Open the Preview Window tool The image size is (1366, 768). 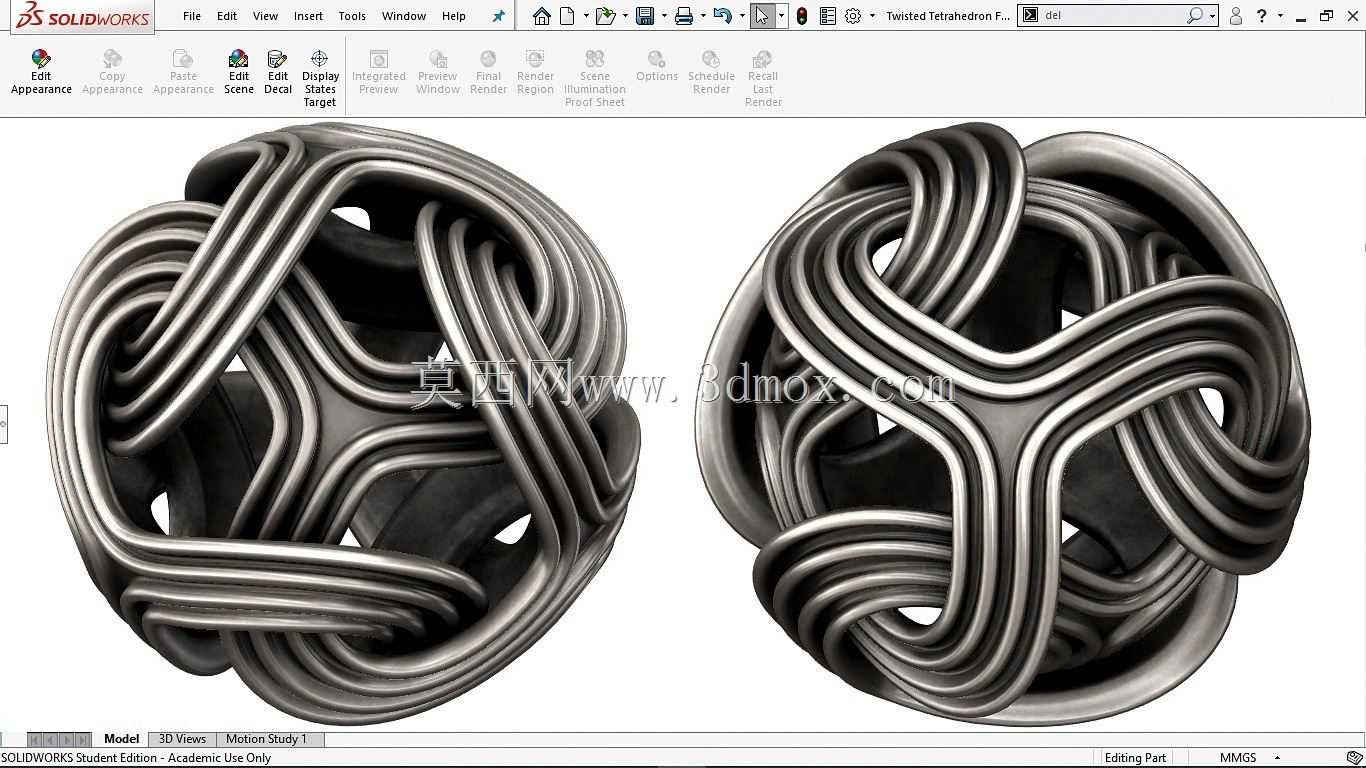[438, 72]
